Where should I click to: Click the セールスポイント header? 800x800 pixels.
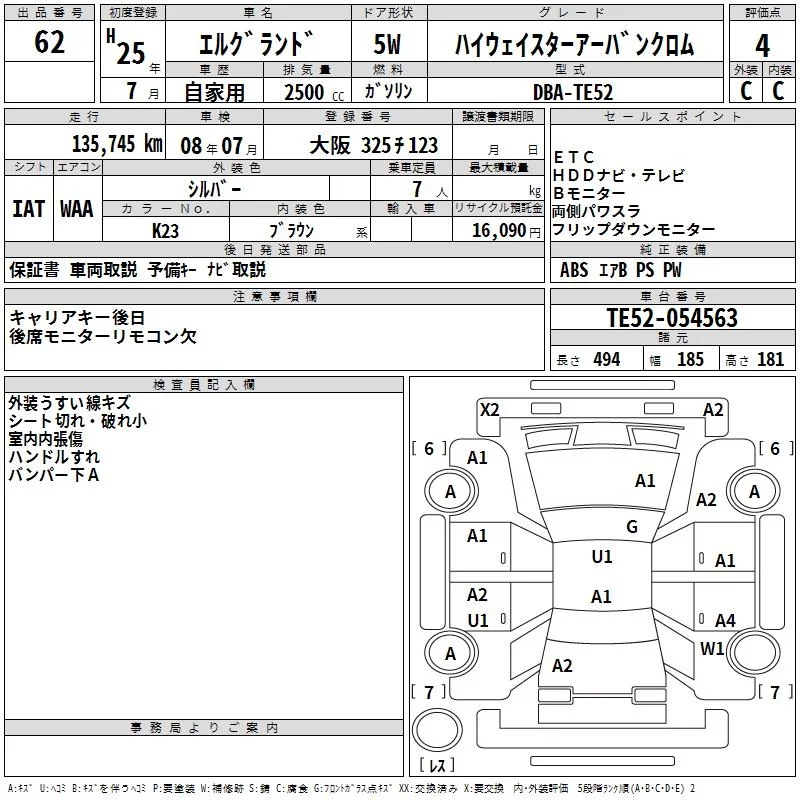click(672, 117)
